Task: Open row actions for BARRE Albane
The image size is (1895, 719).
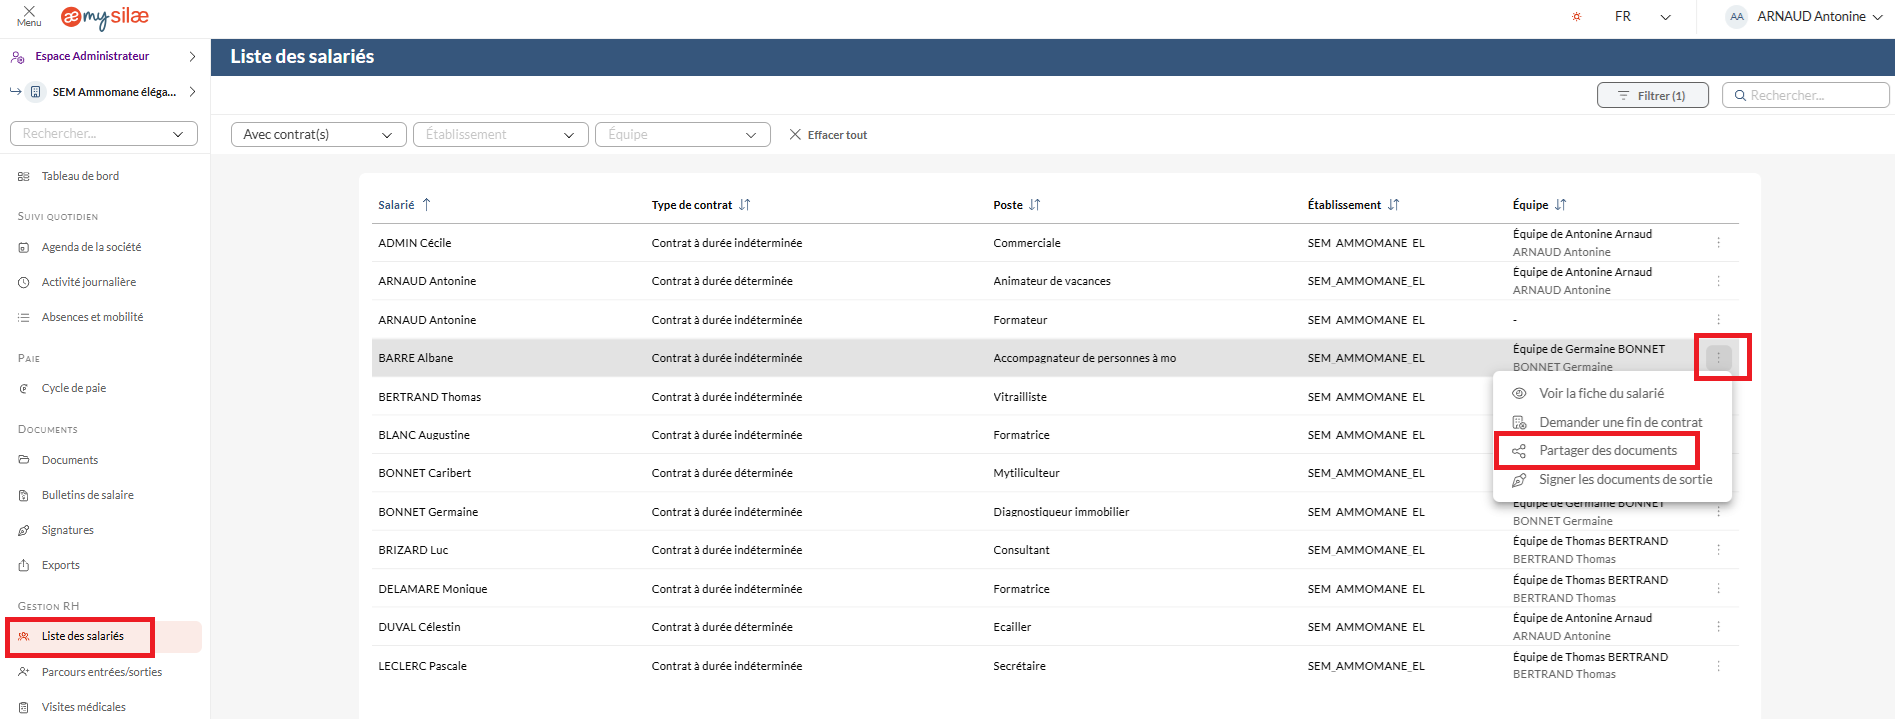Action: (1718, 358)
